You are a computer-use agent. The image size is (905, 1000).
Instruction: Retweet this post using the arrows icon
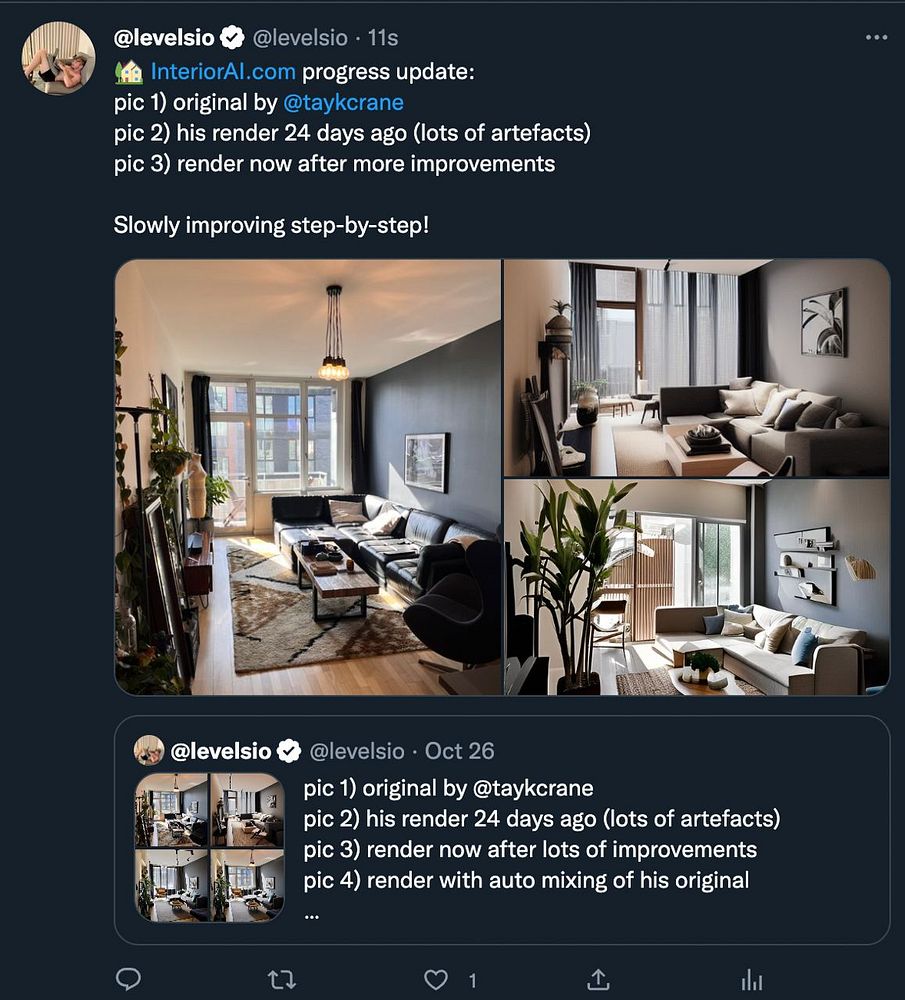pos(281,979)
